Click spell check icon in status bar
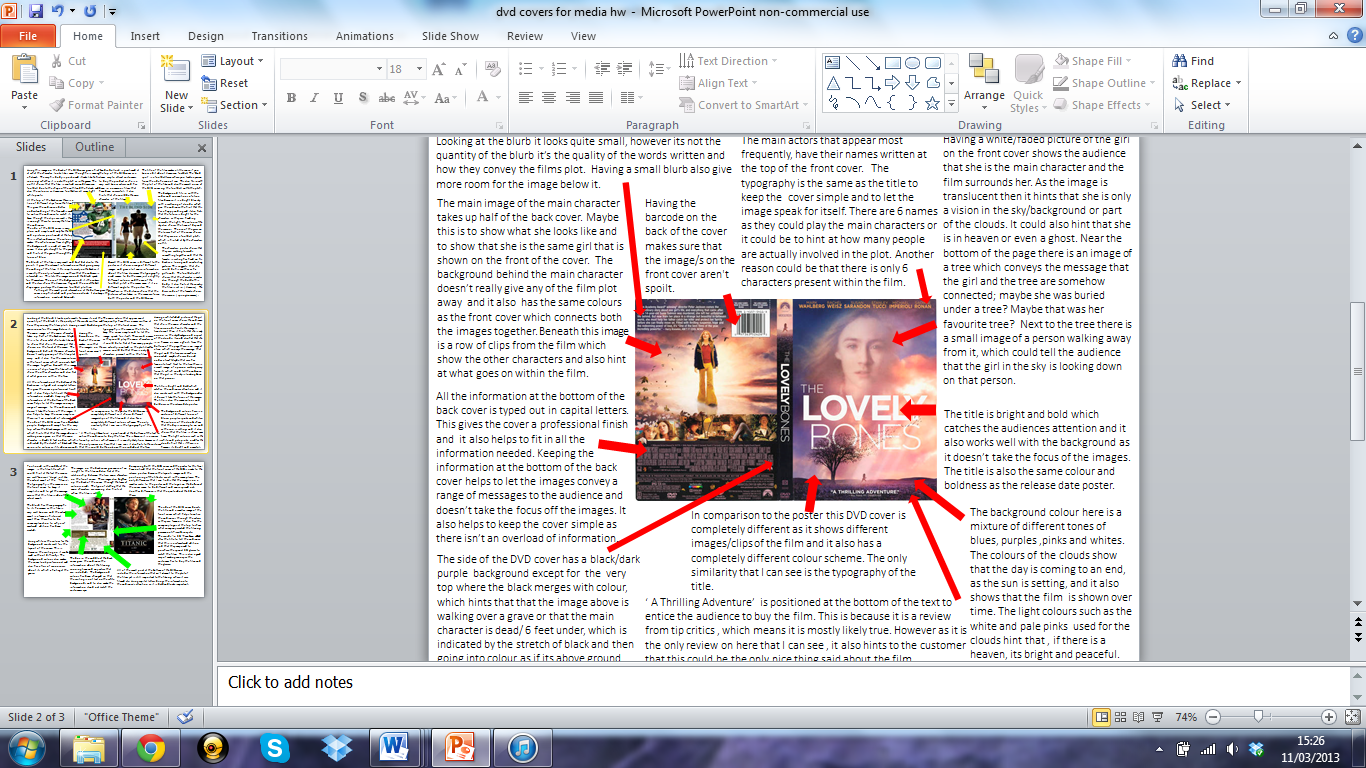This screenshot has width=1366, height=768. coord(184,717)
